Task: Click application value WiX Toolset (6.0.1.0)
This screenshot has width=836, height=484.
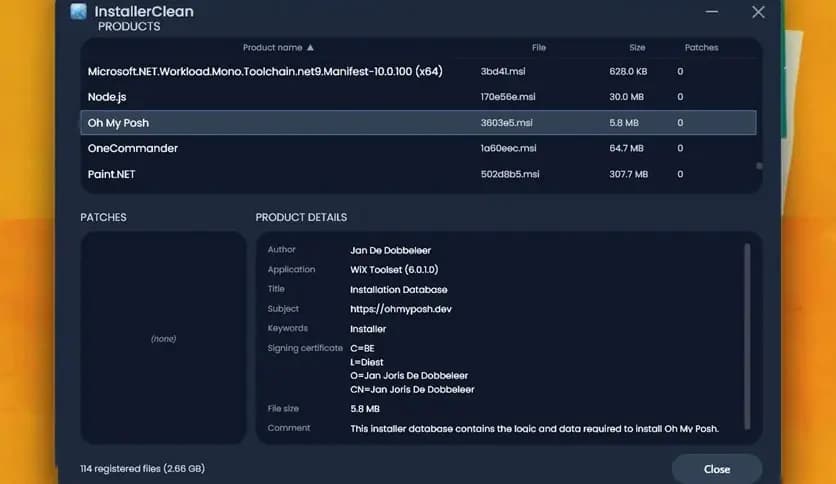Action: [394, 270]
